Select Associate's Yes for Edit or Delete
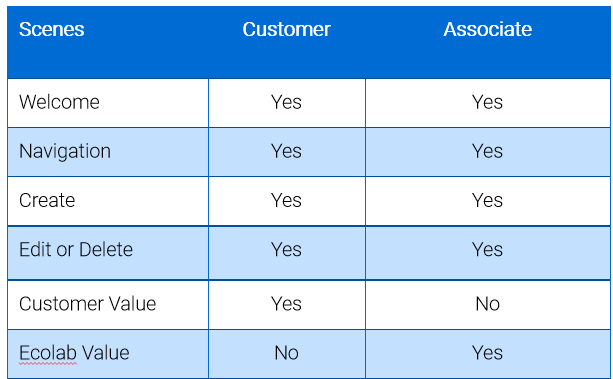Viewport: 613px width, 379px height. pyautogui.click(x=488, y=253)
